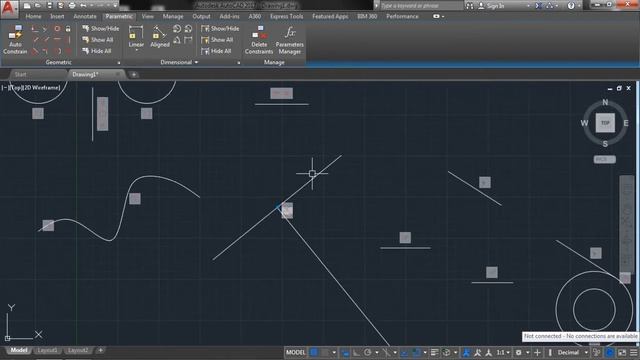
Task: Toggle Polar tracking in status bar
Action: coord(368,353)
